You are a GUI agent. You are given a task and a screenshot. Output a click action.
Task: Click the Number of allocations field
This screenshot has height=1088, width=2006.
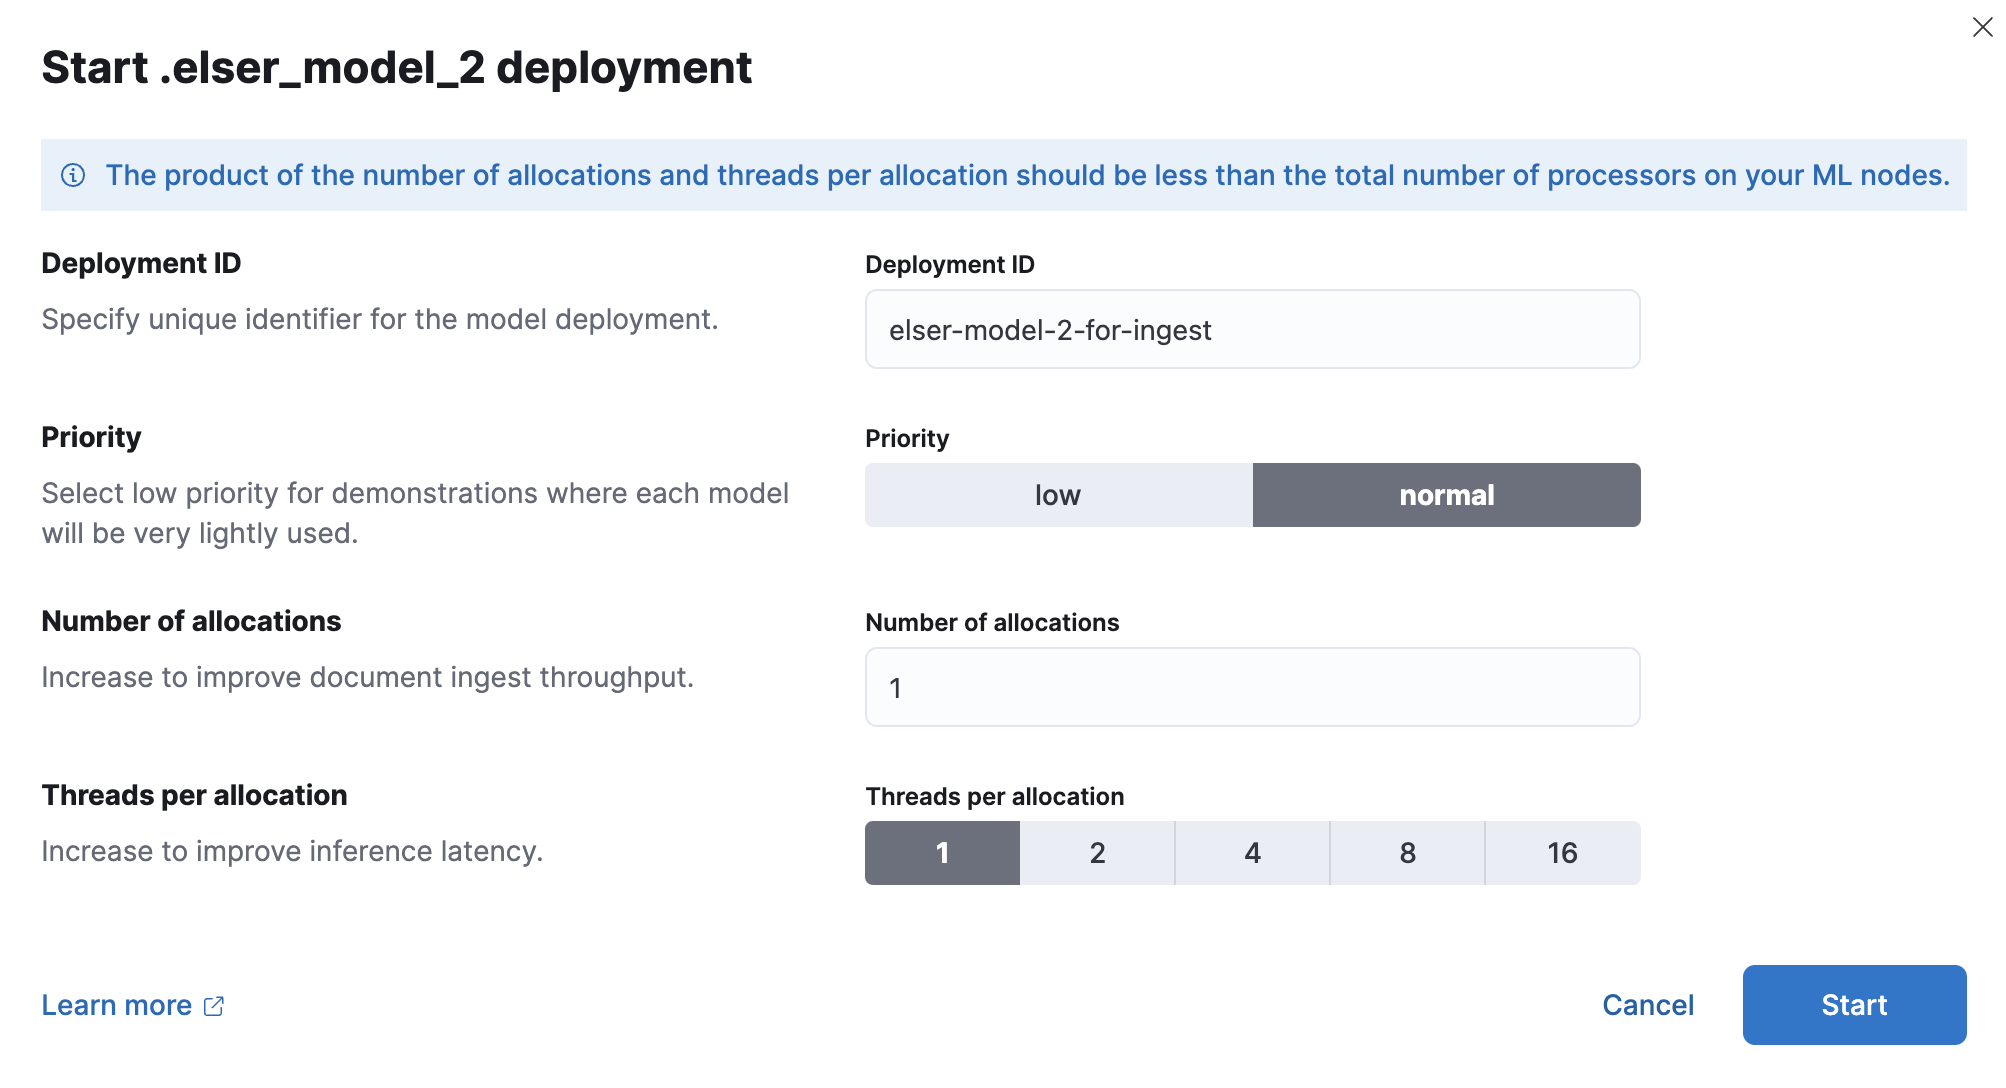(1251, 687)
